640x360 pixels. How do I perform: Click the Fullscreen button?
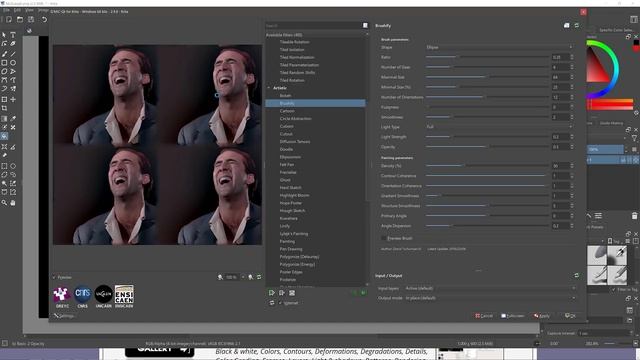click(x=513, y=316)
